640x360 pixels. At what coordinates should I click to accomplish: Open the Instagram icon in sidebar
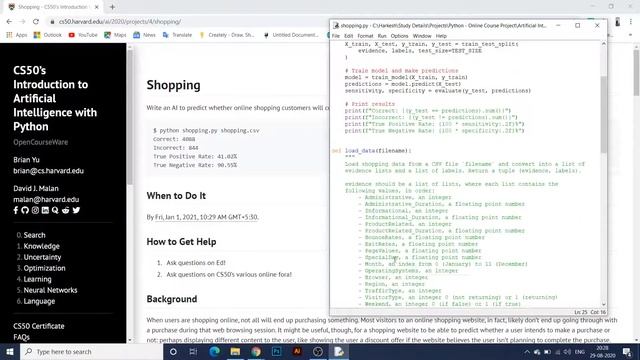point(35,210)
